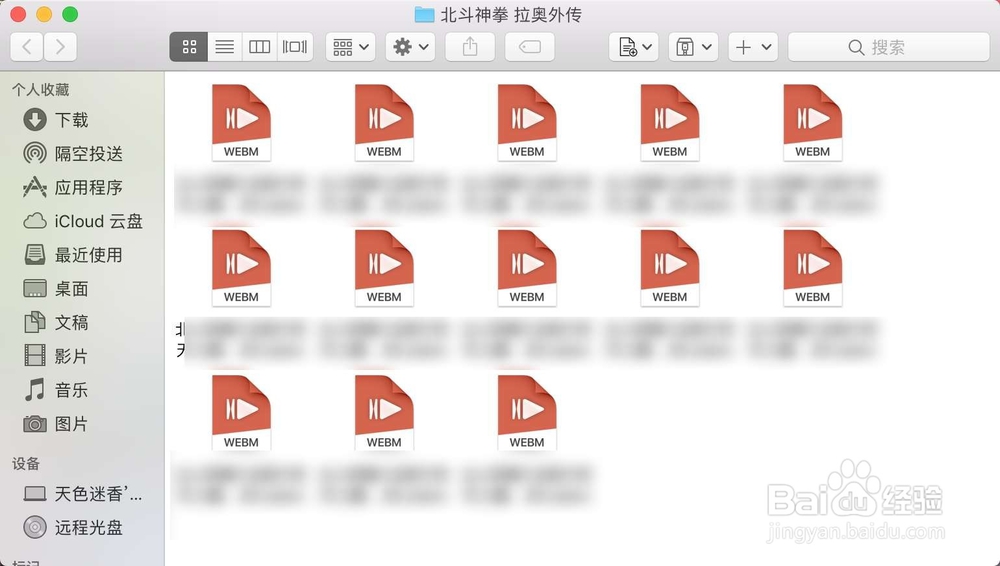This screenshot has width=1000, height=566.
Task: Click the 个人收藏 sidebar section header
Action: click(41, 90)
